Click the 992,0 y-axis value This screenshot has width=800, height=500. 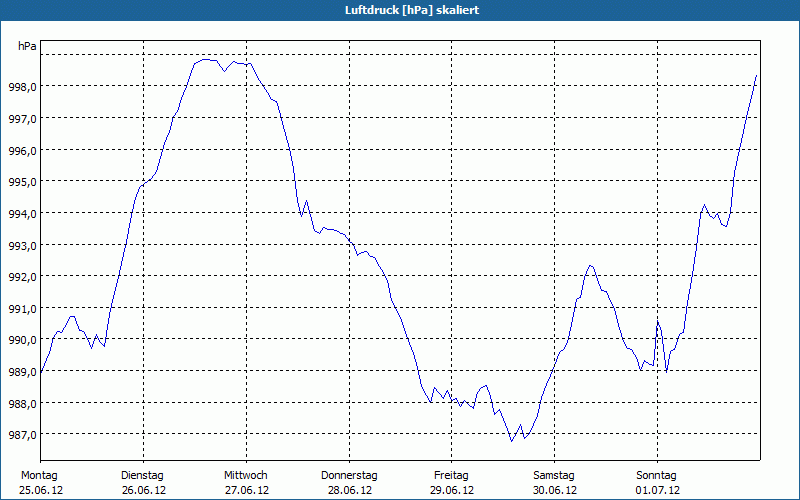click(22, 277)
